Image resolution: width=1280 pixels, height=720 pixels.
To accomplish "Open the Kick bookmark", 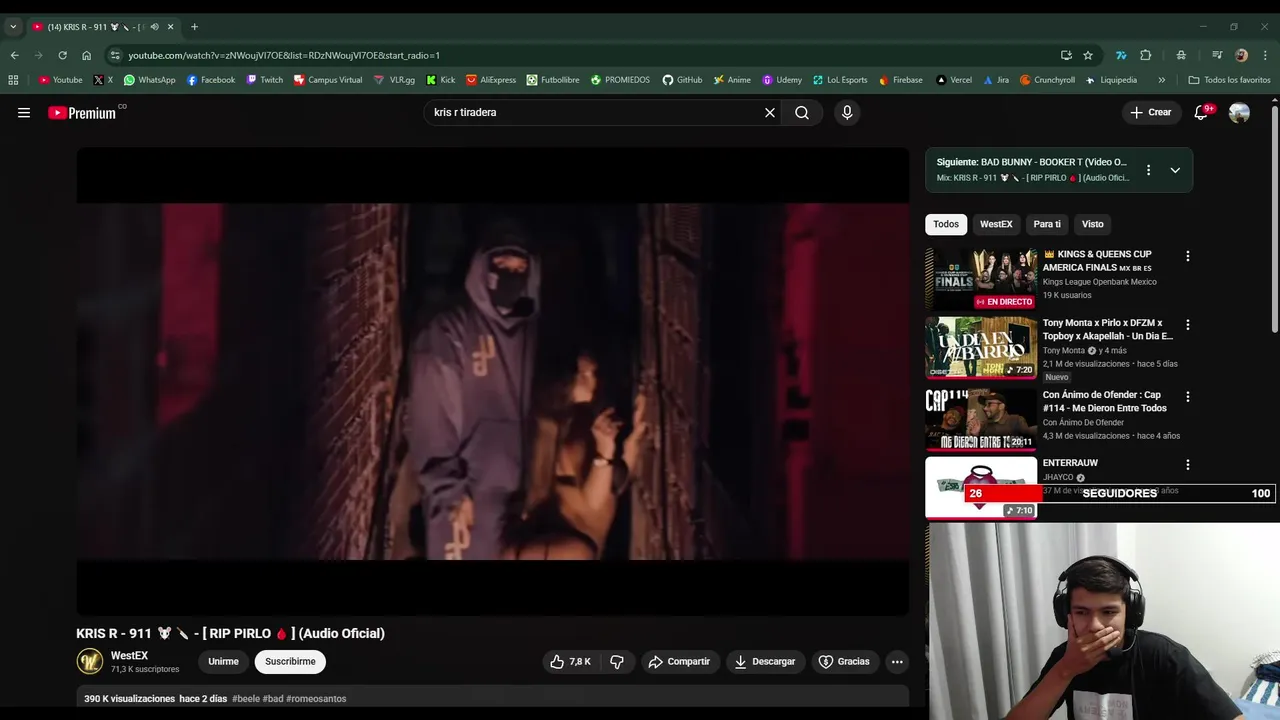I will pyautogui.click(x=440, y=80).
